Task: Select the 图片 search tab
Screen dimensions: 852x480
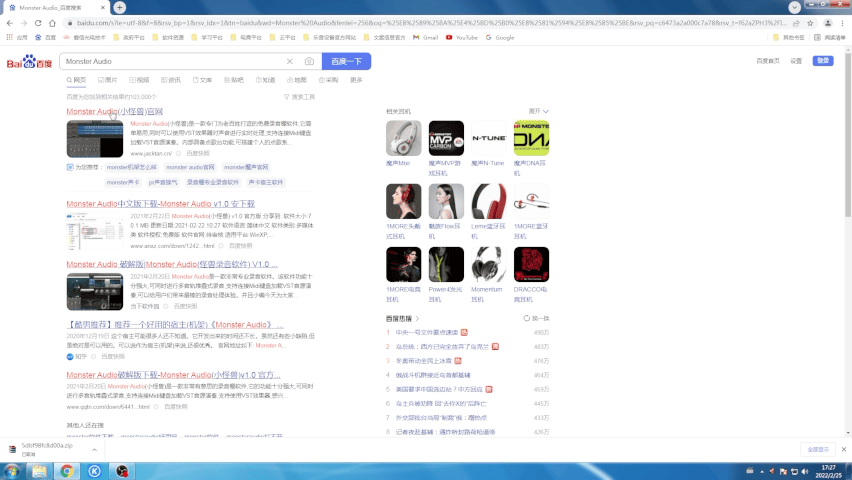Action: tap(108, 80)
